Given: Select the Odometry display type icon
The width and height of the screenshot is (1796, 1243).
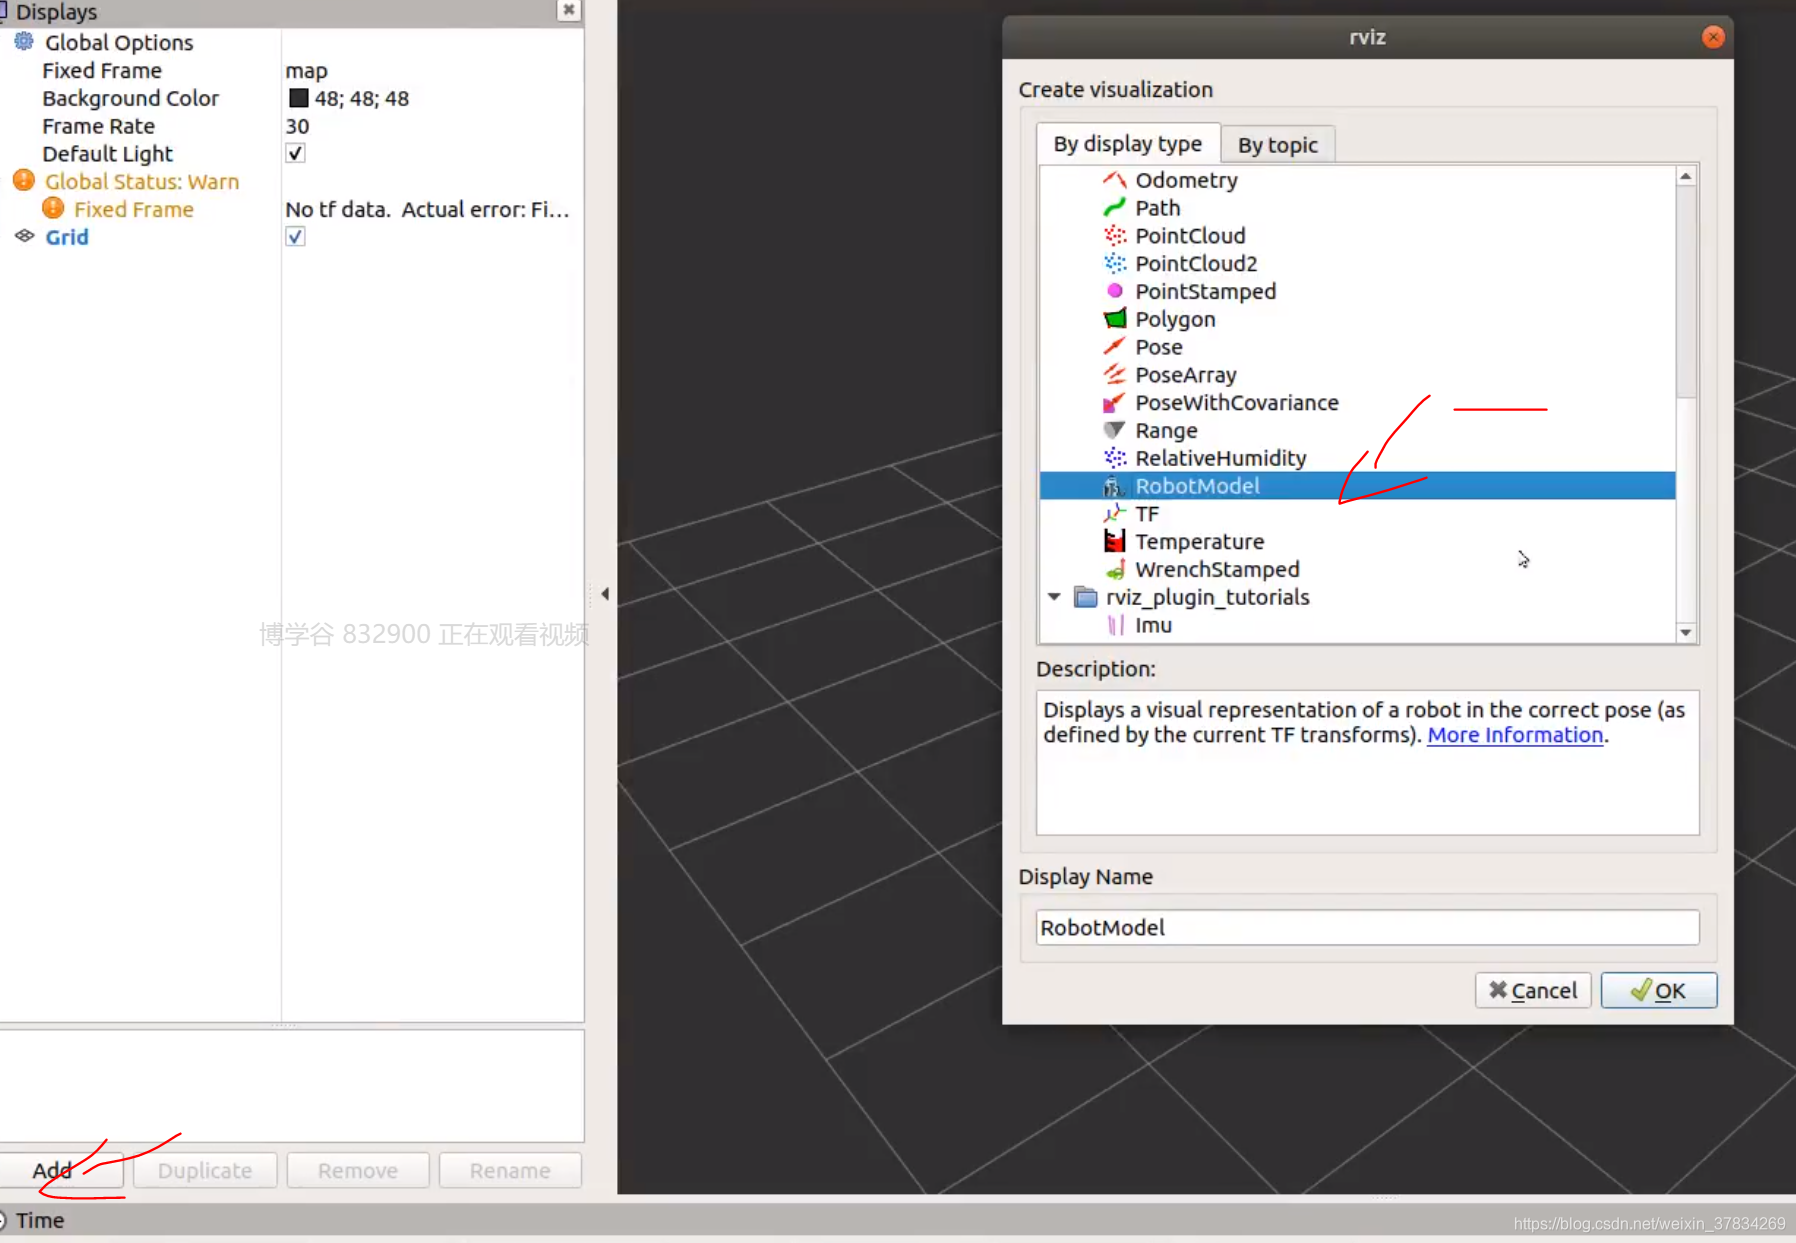Looking at the screenshot, I should (x=1114, y=180).
